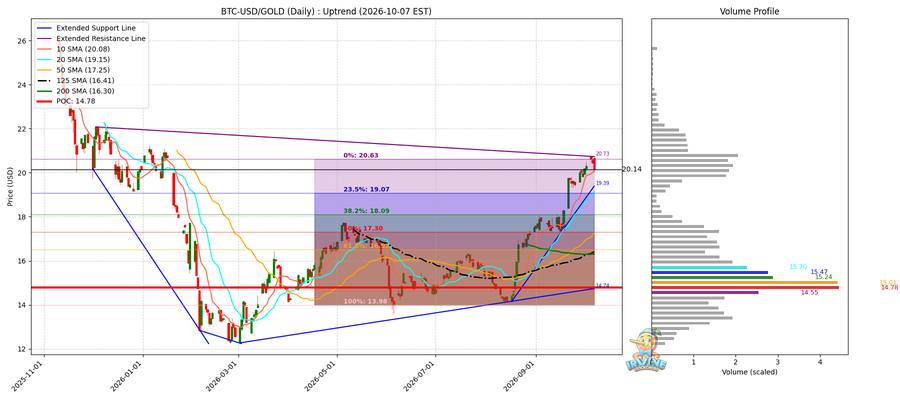The width and height of the screenshot is (900, 400).
Task: Click the date tick "2026-05-01"
Action: click(x=322, y=376)
